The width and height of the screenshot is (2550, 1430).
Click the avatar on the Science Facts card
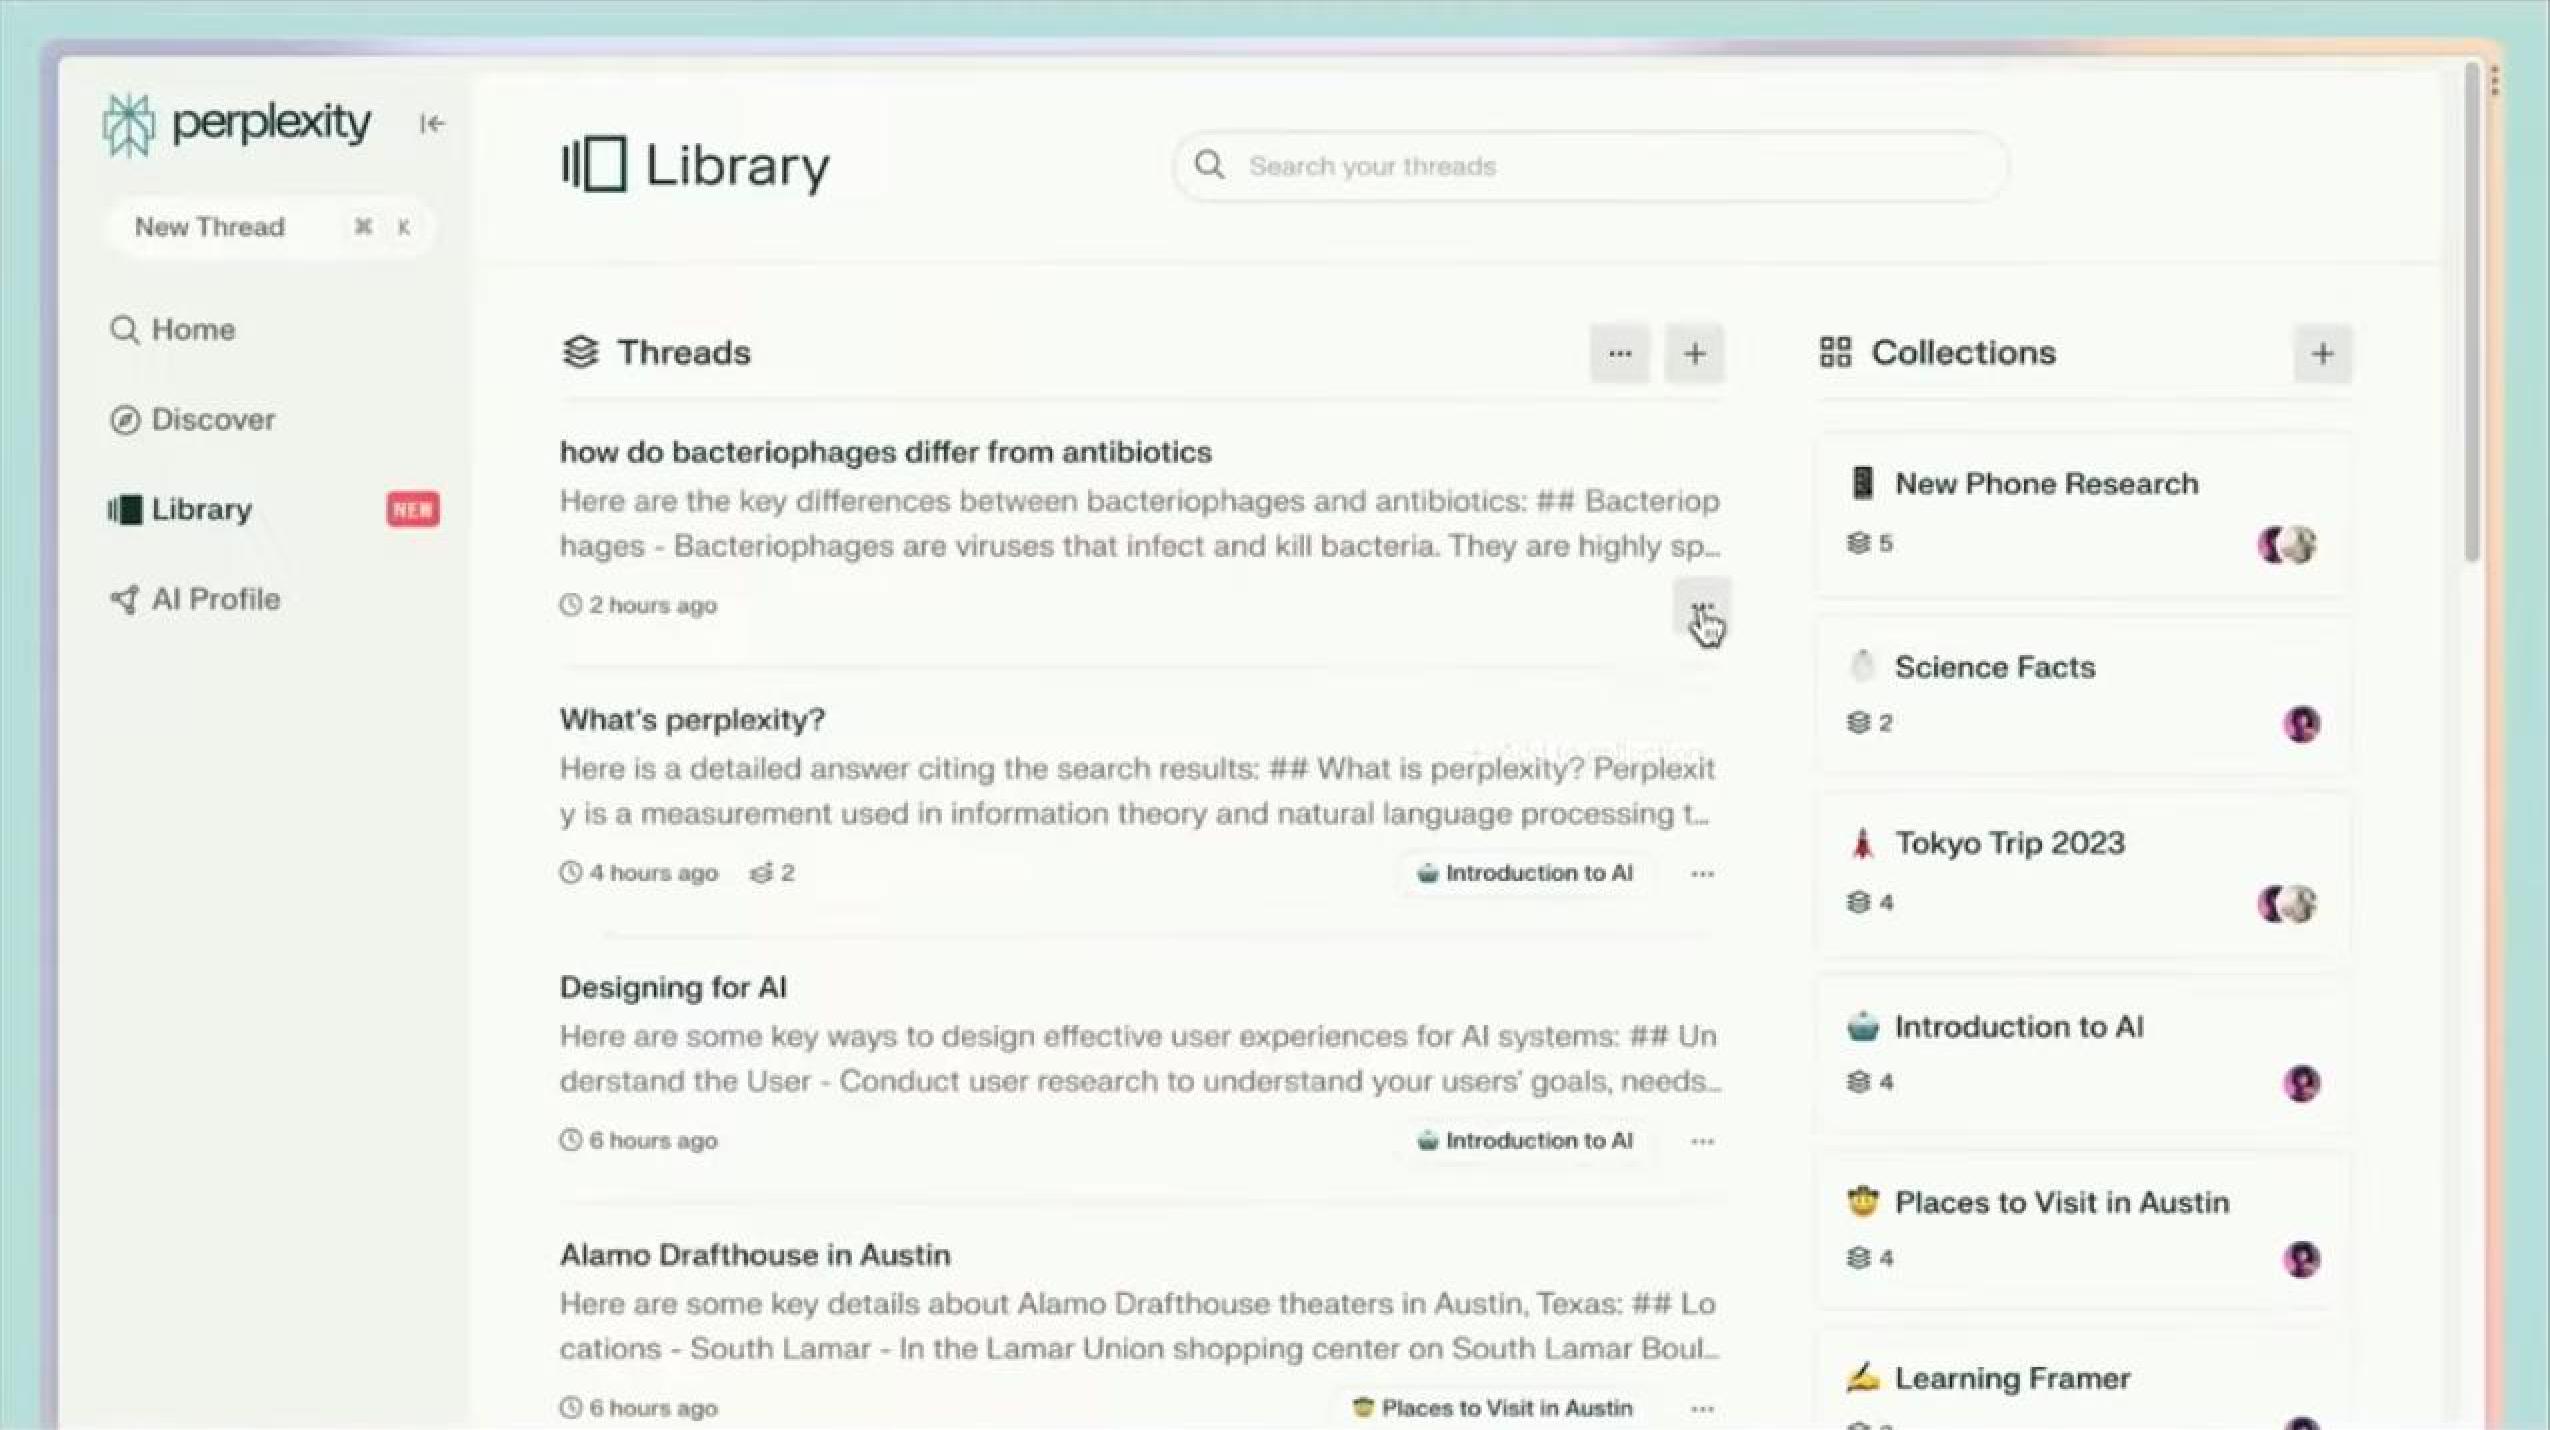click(x=2302, y=723)
